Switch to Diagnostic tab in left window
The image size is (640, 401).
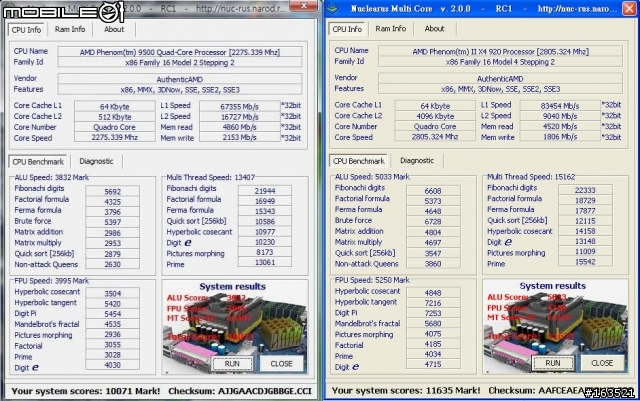coord(96,161)
